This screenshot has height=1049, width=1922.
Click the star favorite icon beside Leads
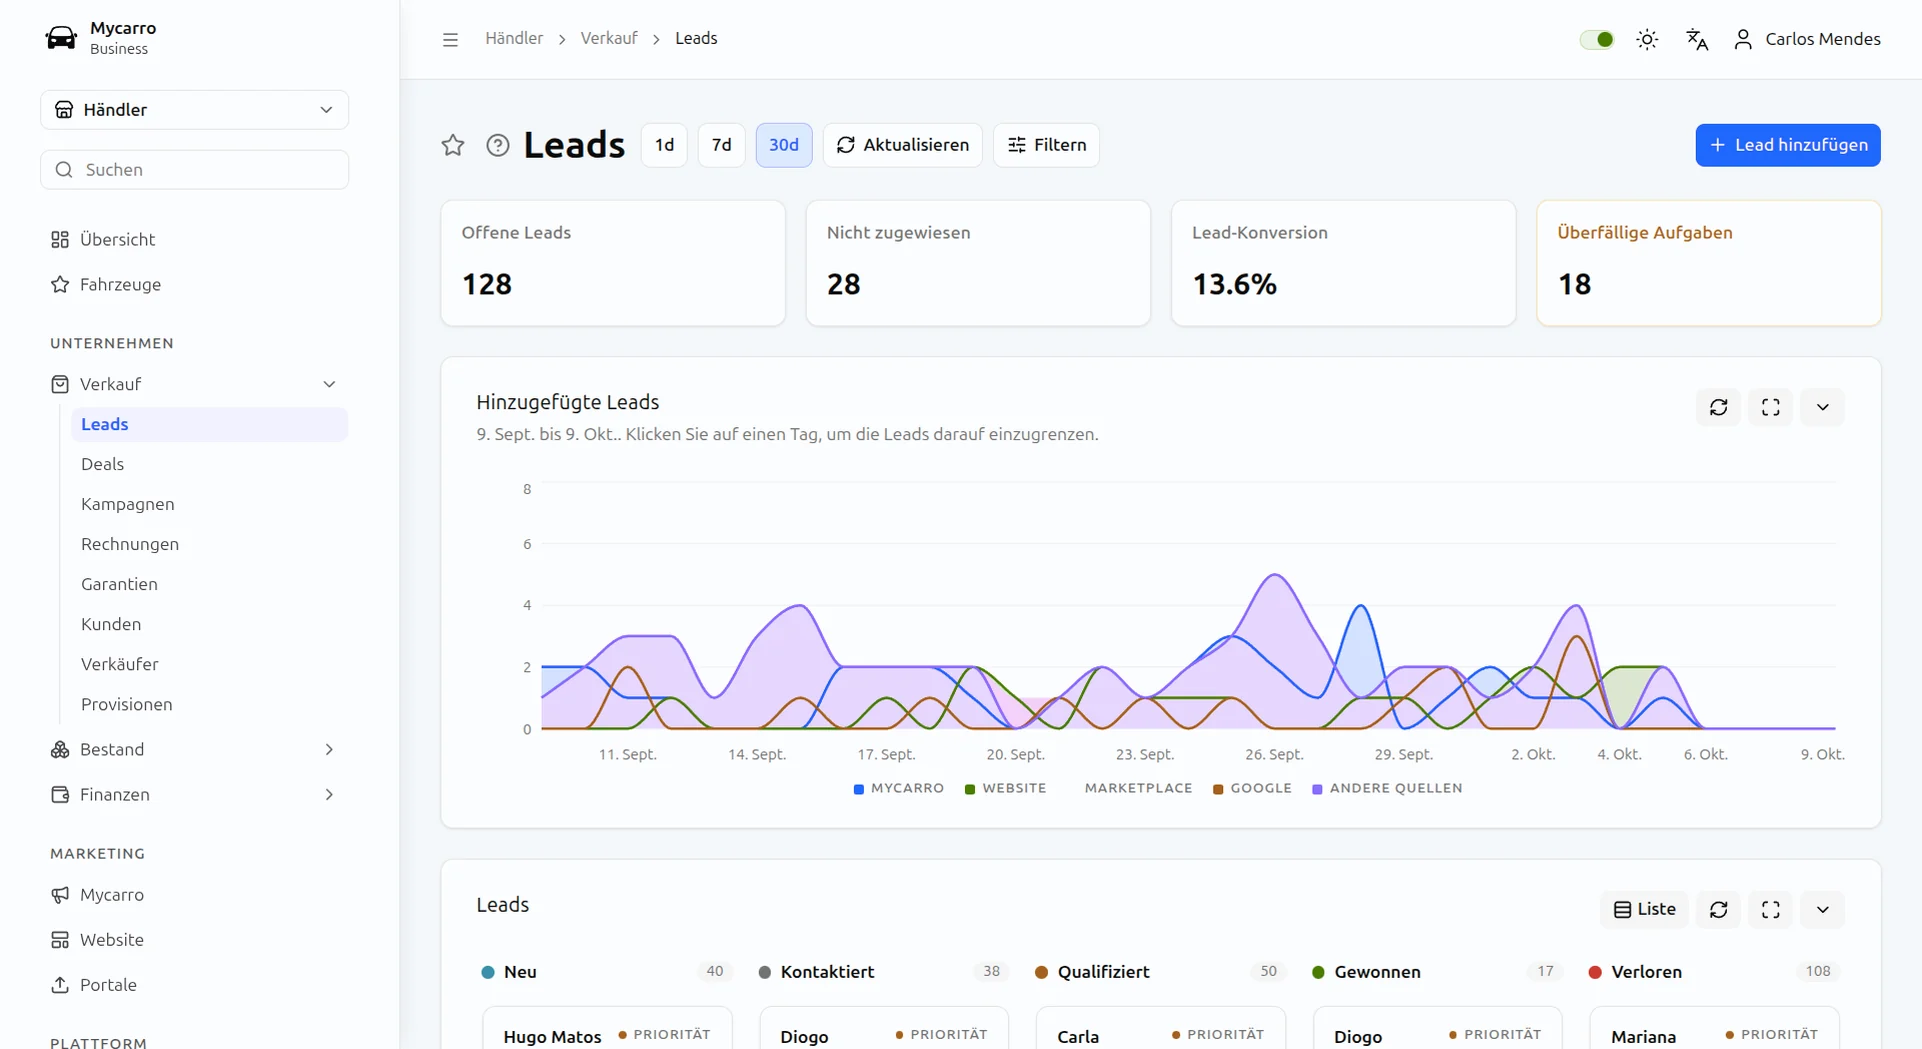(x=453, y=145)
